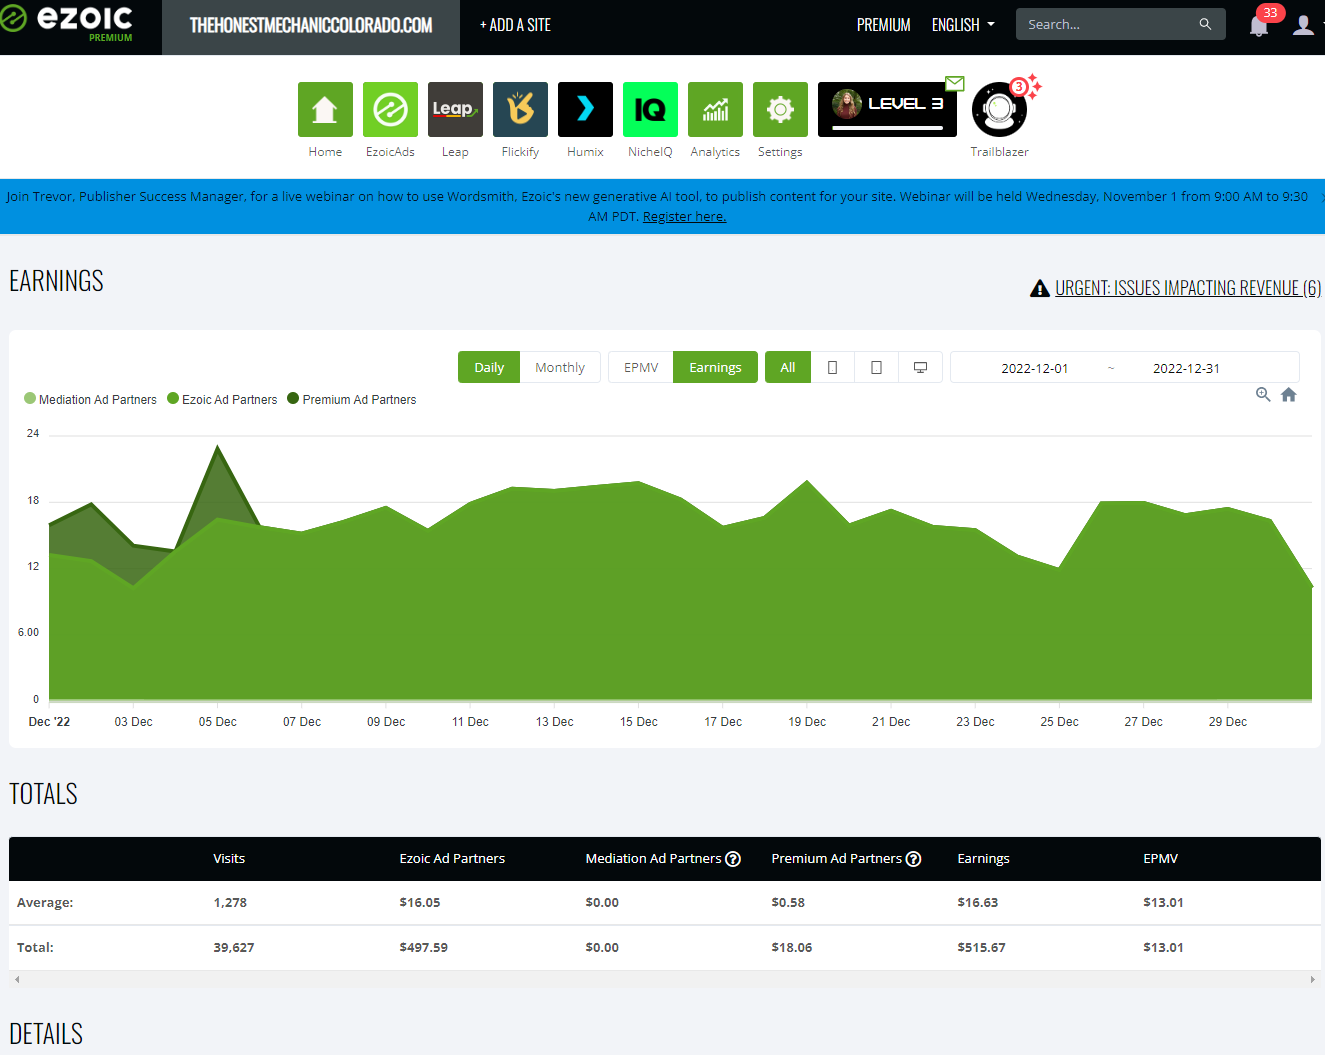Toggle Ezoic Ad Partners legend series
The height and width of the screenshot is (1055, 1325).
222,399
